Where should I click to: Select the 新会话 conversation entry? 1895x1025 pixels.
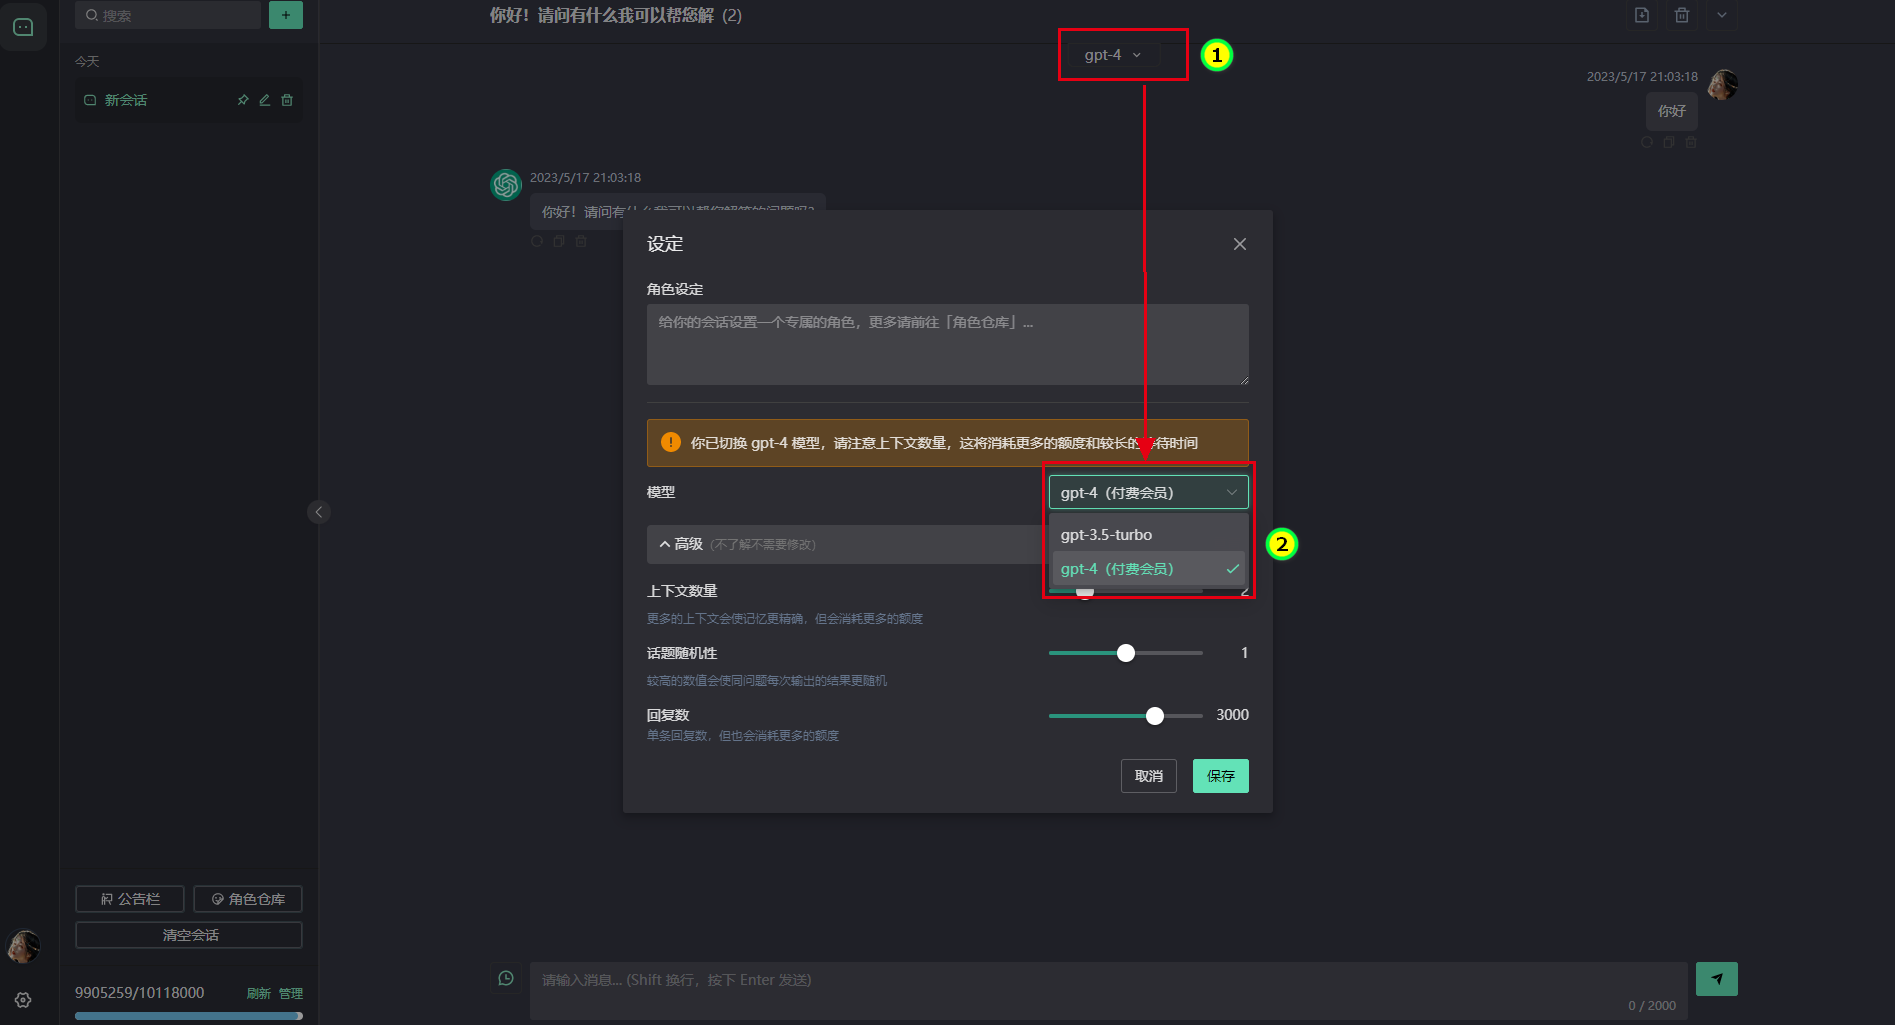tap(189, 100)
